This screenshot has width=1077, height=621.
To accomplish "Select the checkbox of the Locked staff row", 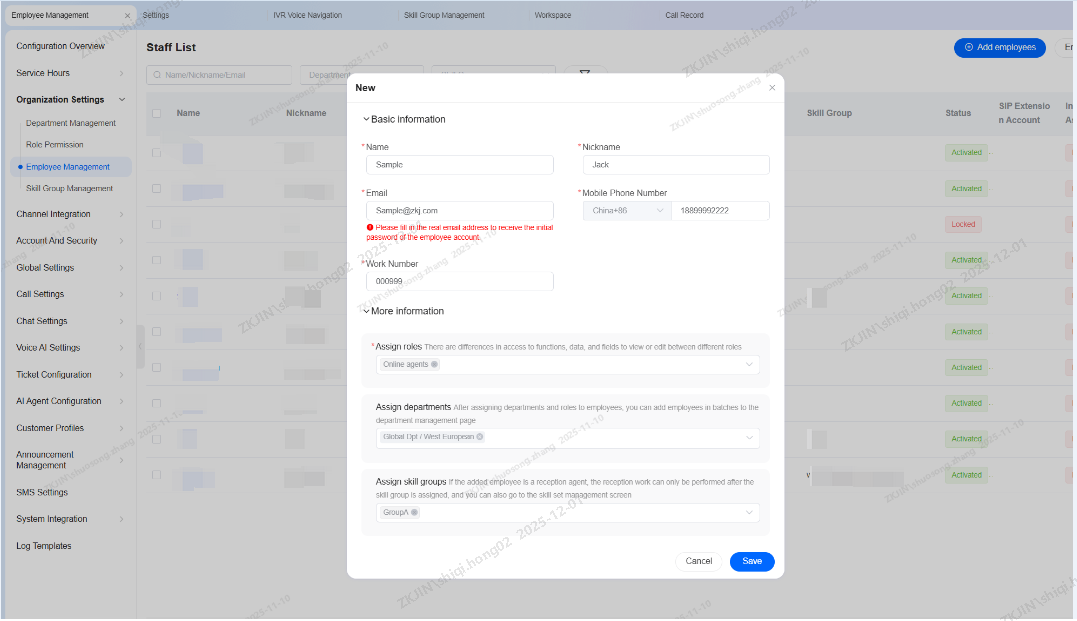I will [x=156, y=225].
